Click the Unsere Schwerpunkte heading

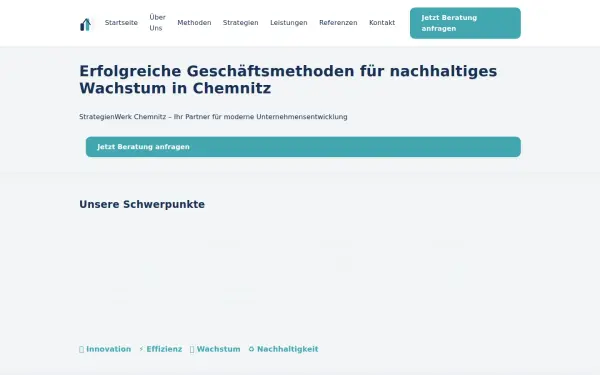point(142,204)
